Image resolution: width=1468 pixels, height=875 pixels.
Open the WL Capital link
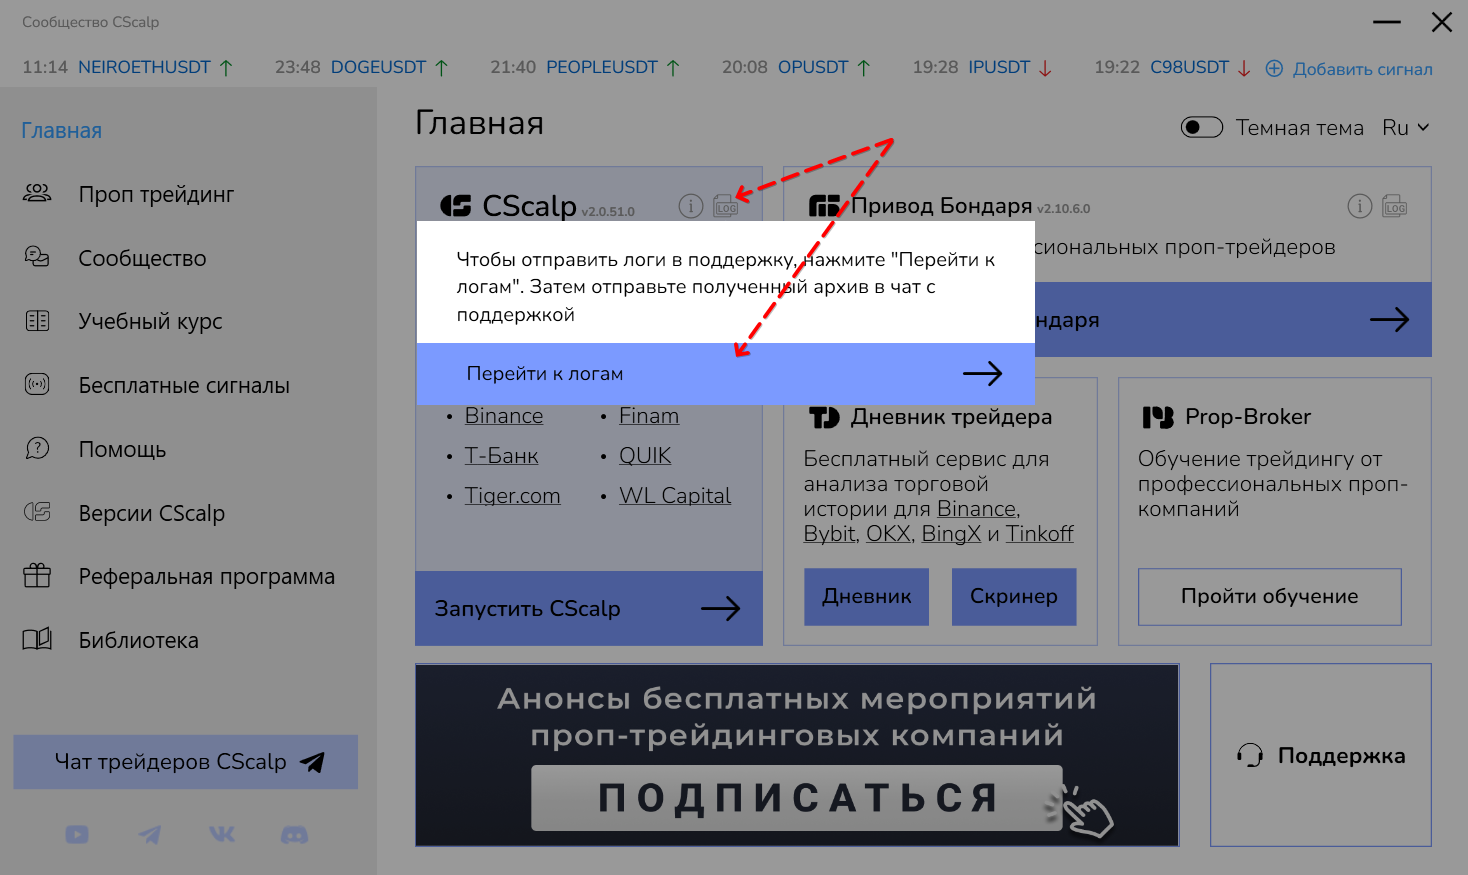(x=675, y=496)
